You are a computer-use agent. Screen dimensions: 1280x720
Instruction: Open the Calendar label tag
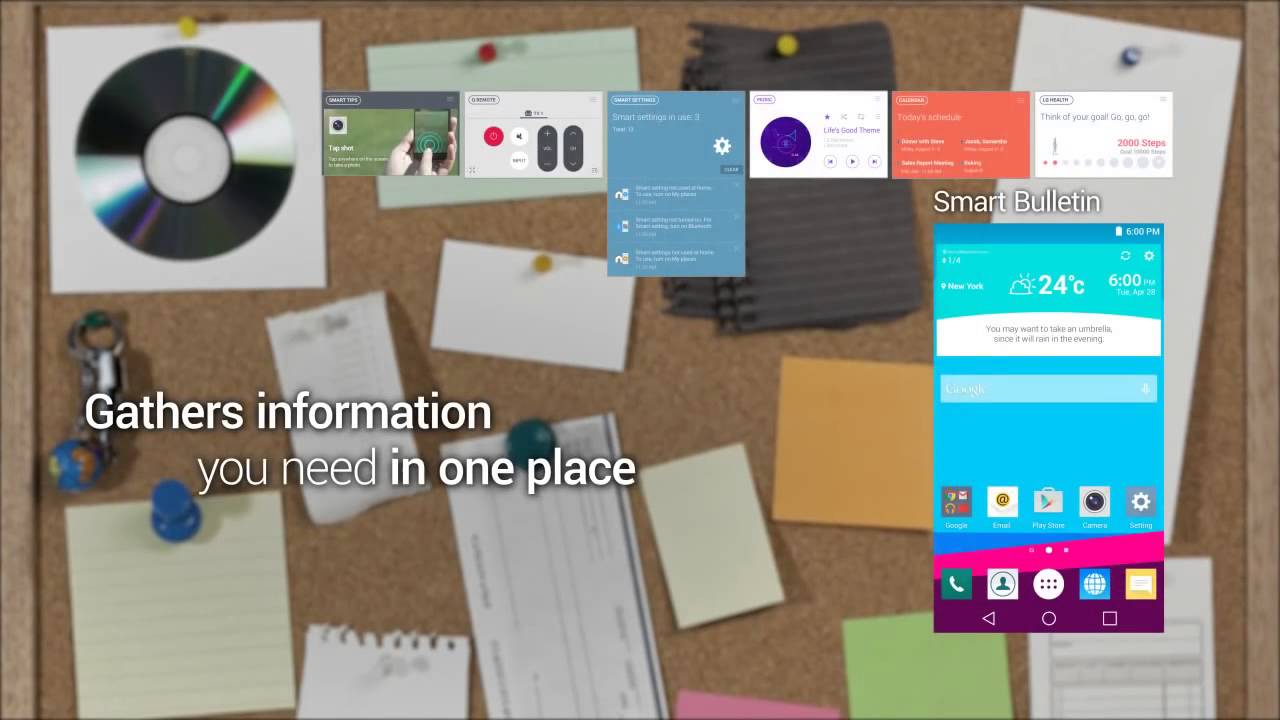pos(912,100)
